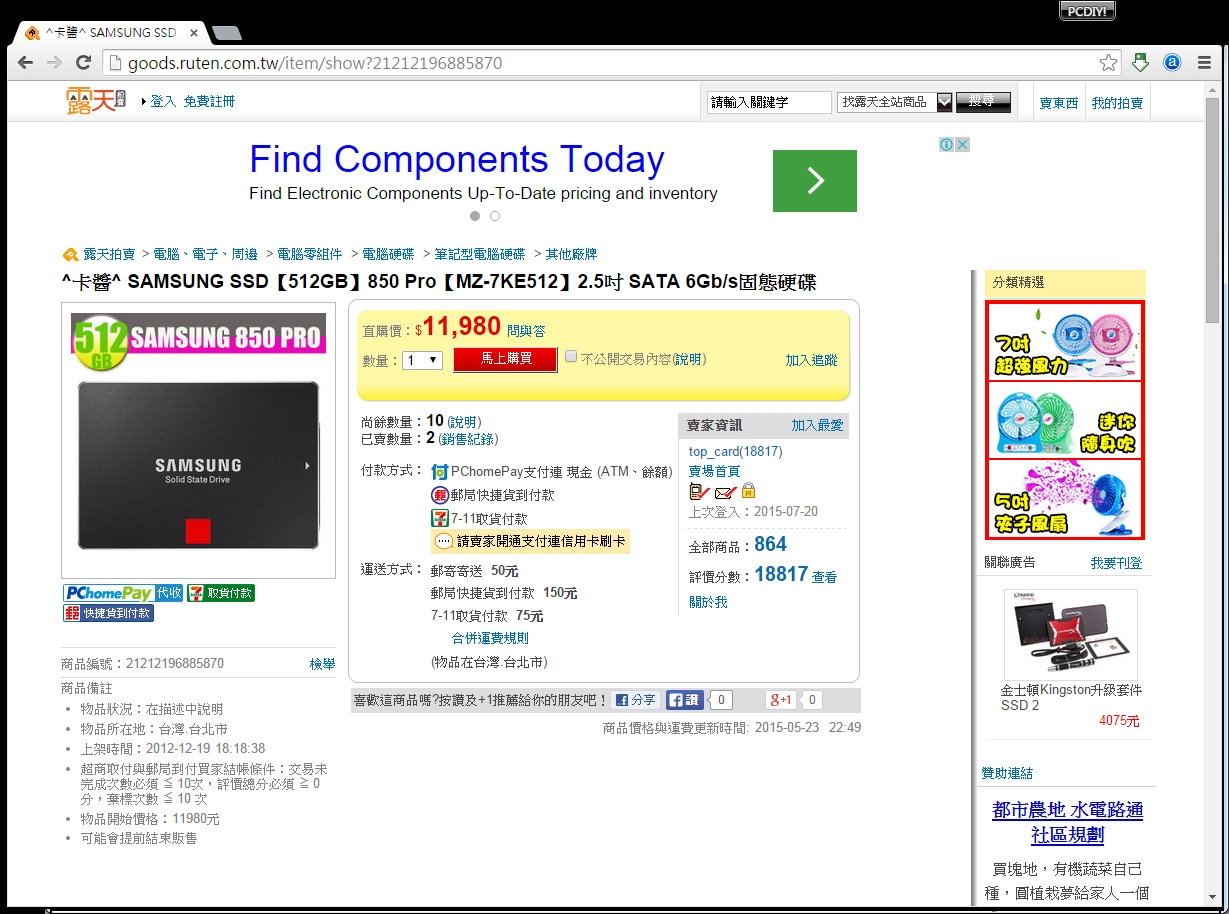The image size is (1229, 914).
Task: Click the ad info icon beside the banner
Action: point(946,145)
